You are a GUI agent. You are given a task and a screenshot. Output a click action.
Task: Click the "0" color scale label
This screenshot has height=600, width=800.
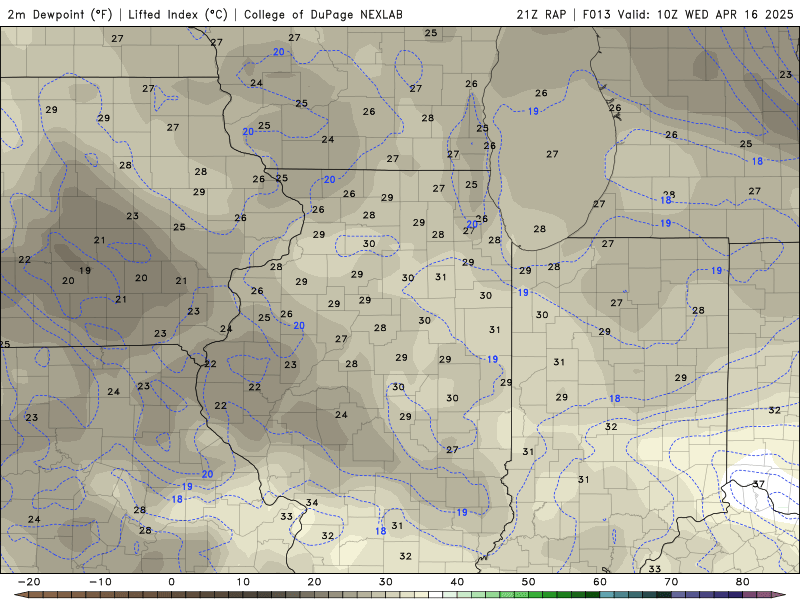[171, 582]
